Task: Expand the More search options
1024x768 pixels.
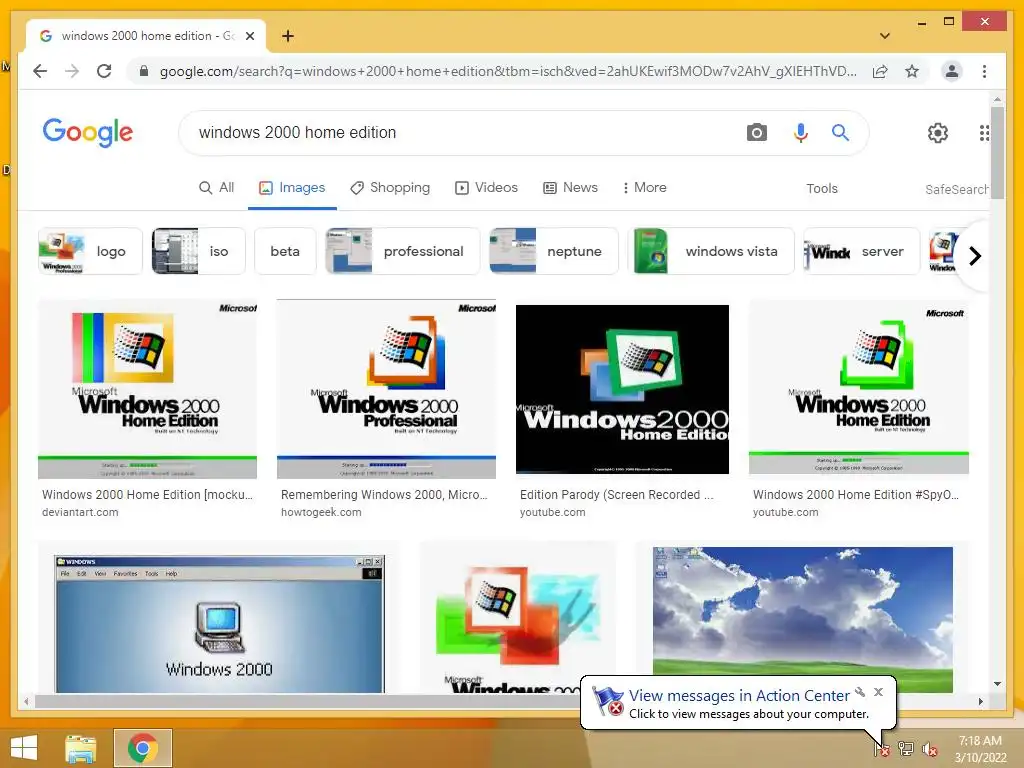Action: point(644,187)
